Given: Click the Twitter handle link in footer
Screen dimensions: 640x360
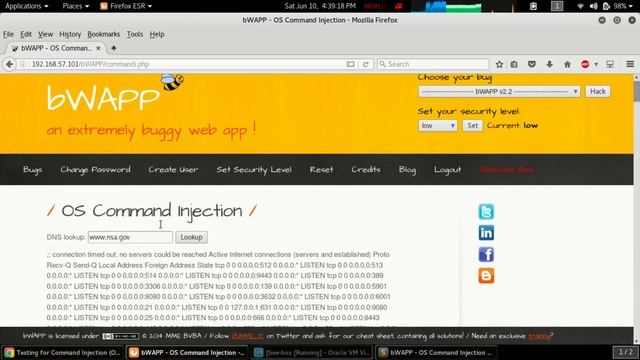Looking at the screenshot, I should [x=247, y=336].
